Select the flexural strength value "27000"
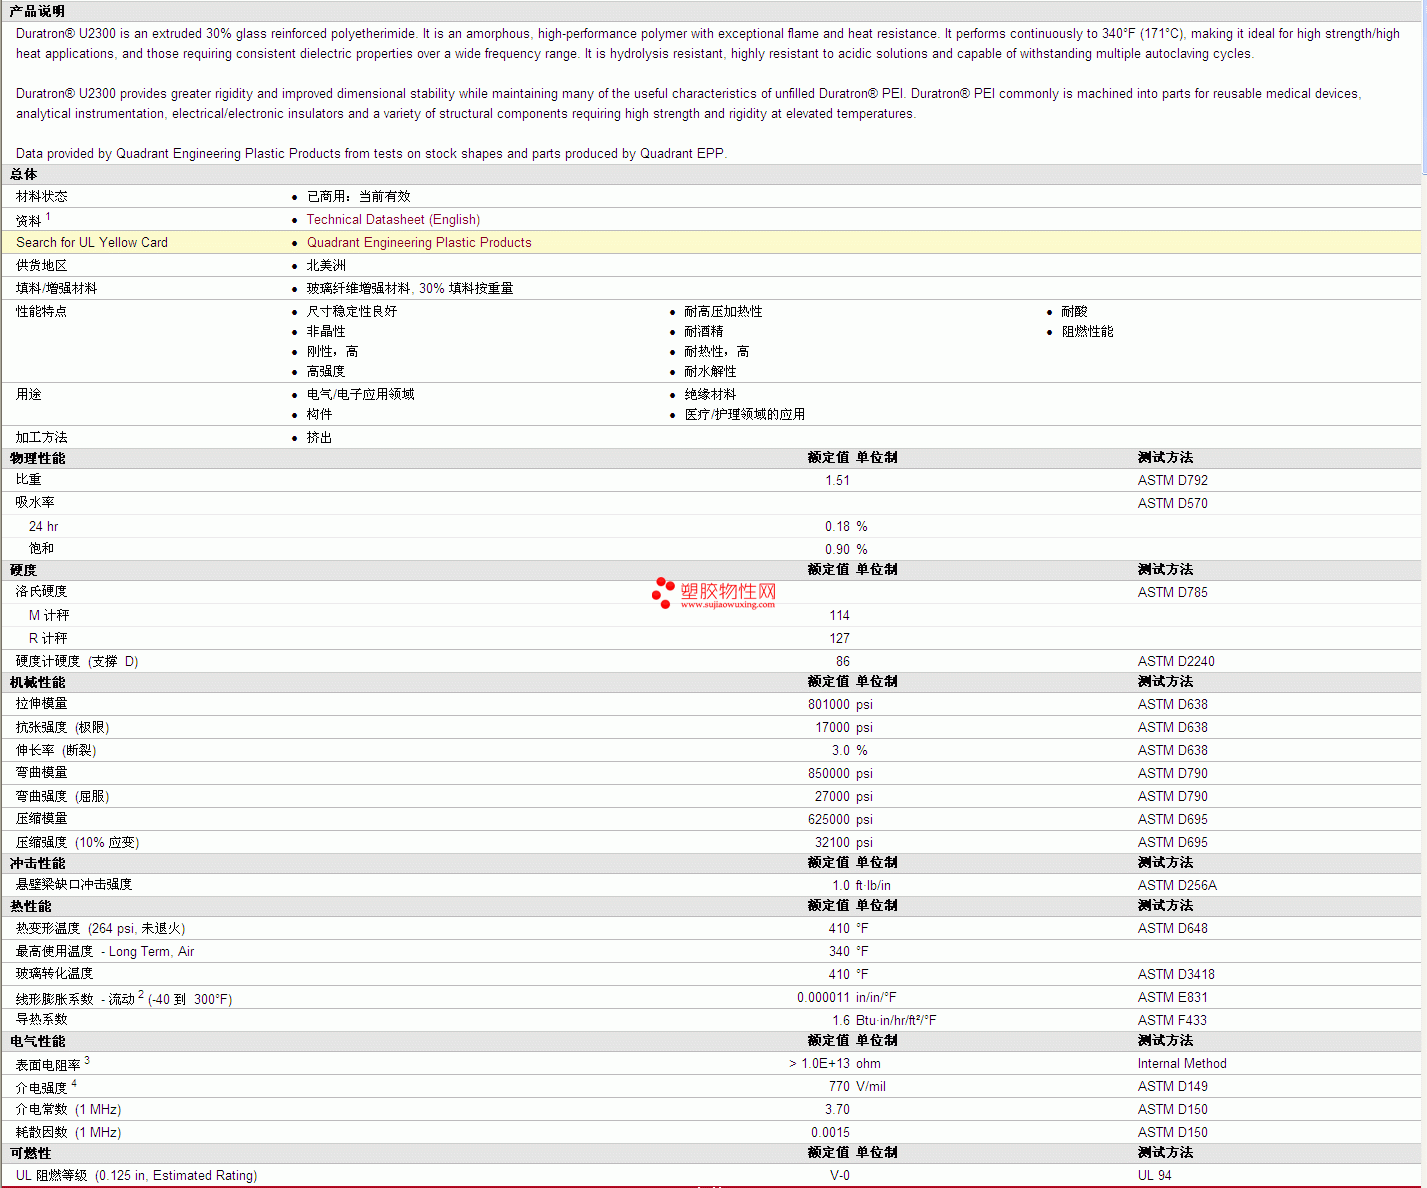 833,797
